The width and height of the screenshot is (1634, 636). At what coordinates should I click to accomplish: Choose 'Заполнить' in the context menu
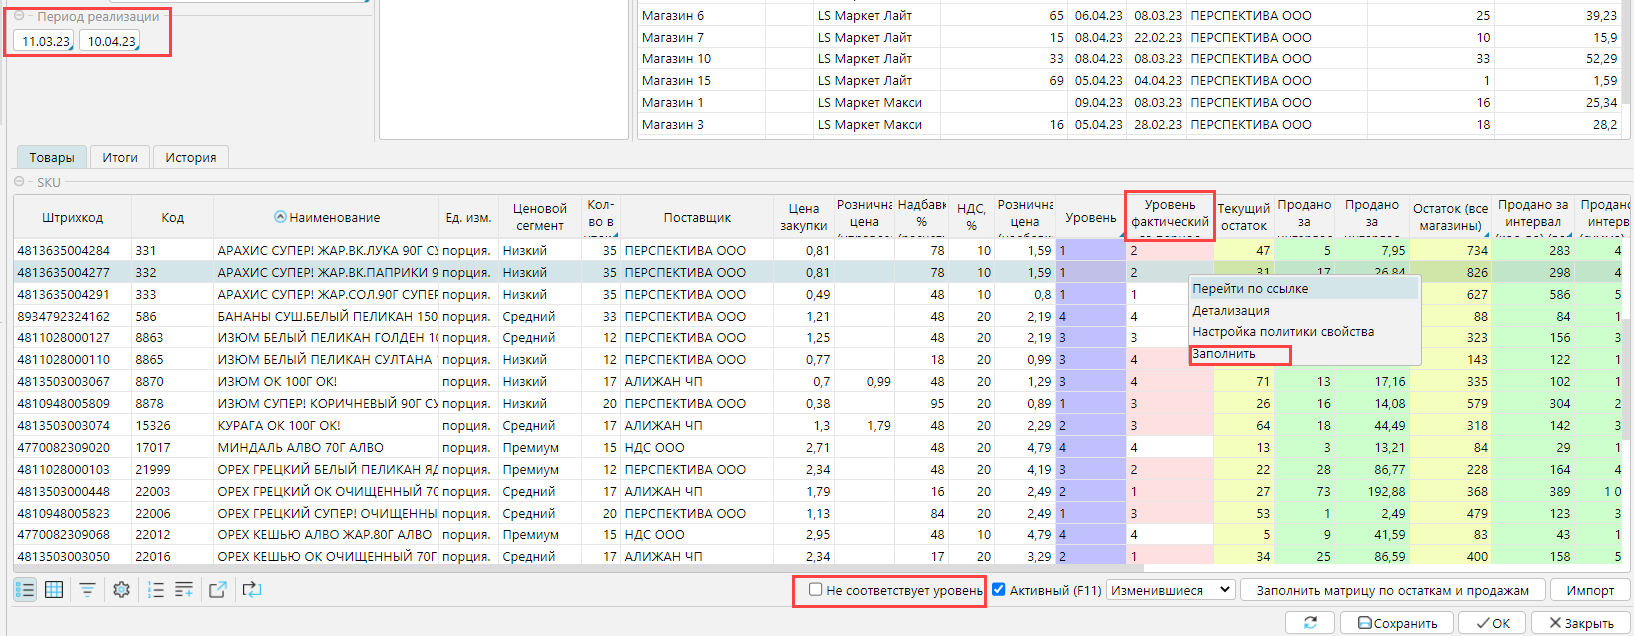[1224, 354]
